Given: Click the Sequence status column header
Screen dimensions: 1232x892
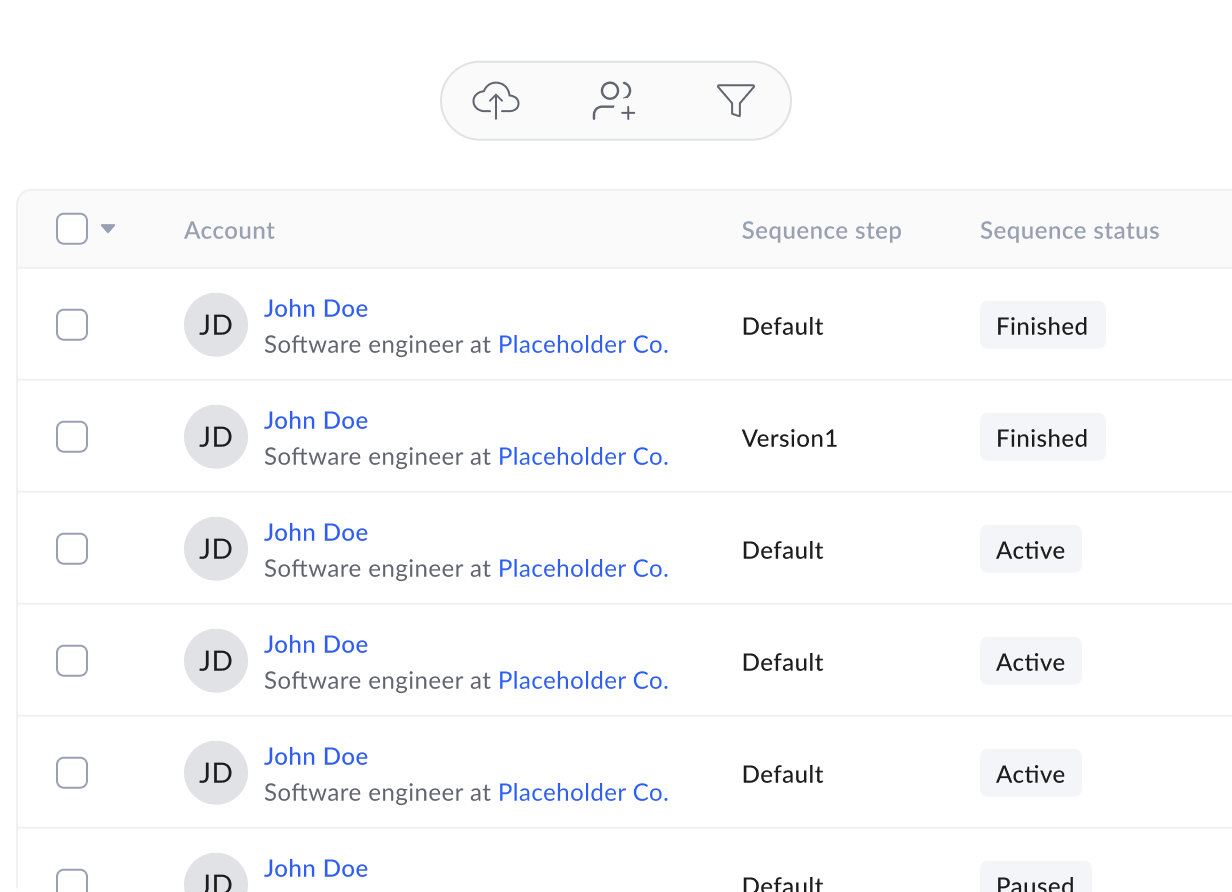Looking at the screenshot, I should 1069,231.
